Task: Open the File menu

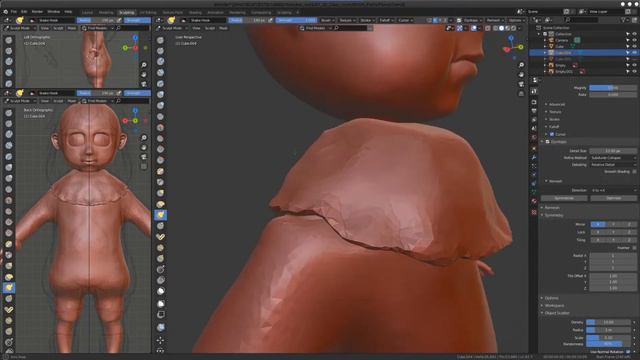Action: (x=14, y=12)
